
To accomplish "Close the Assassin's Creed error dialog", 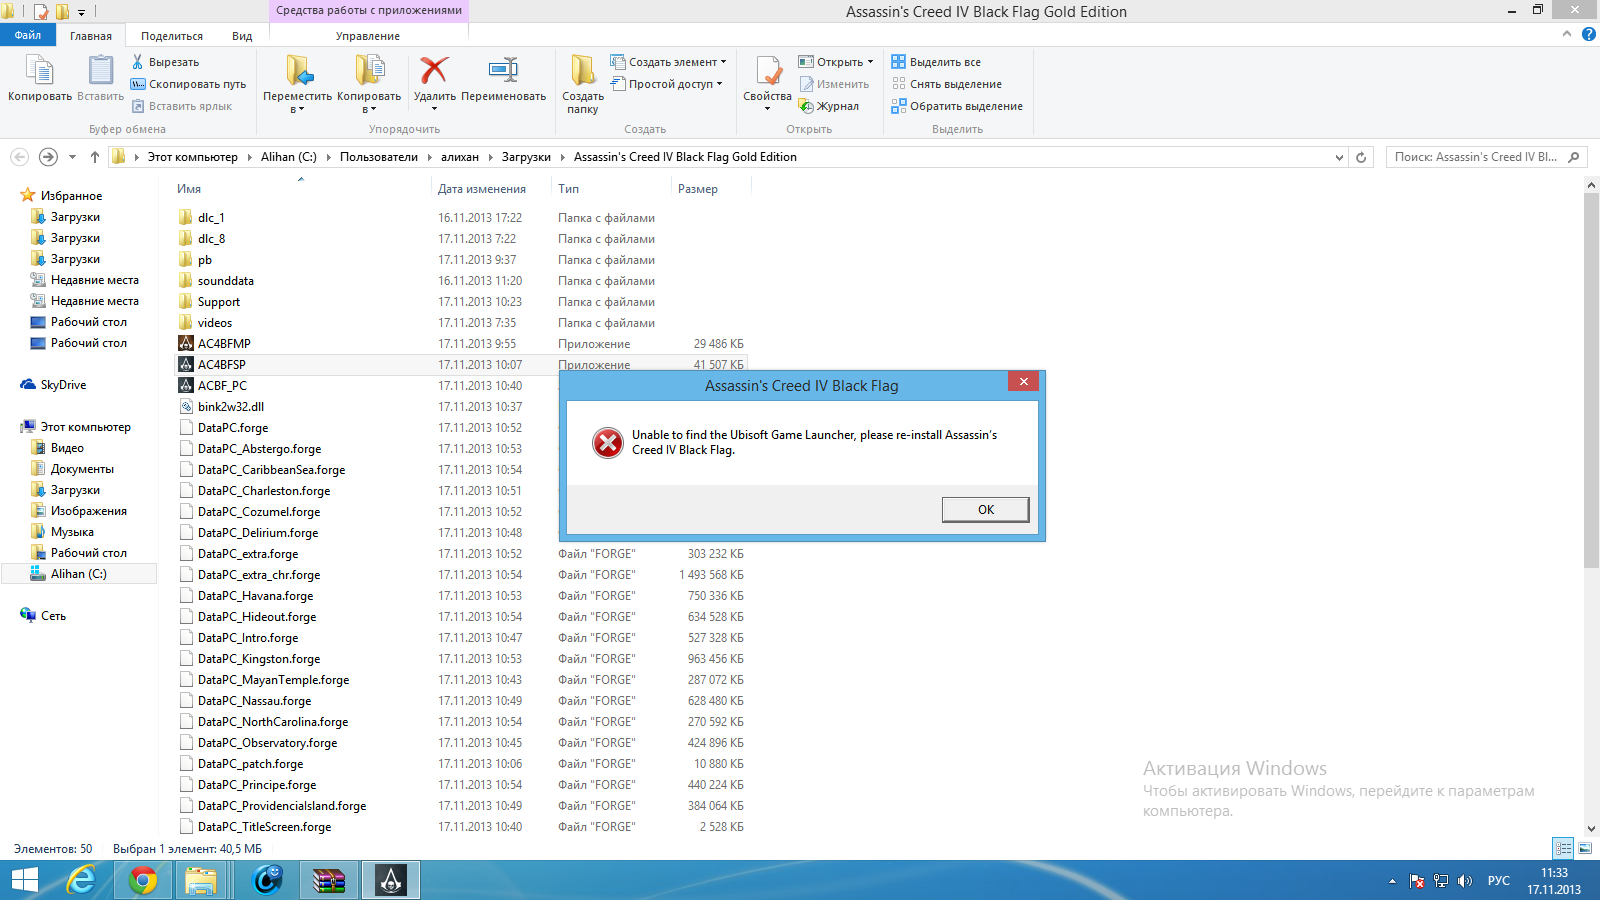I will coord(1023,381).
